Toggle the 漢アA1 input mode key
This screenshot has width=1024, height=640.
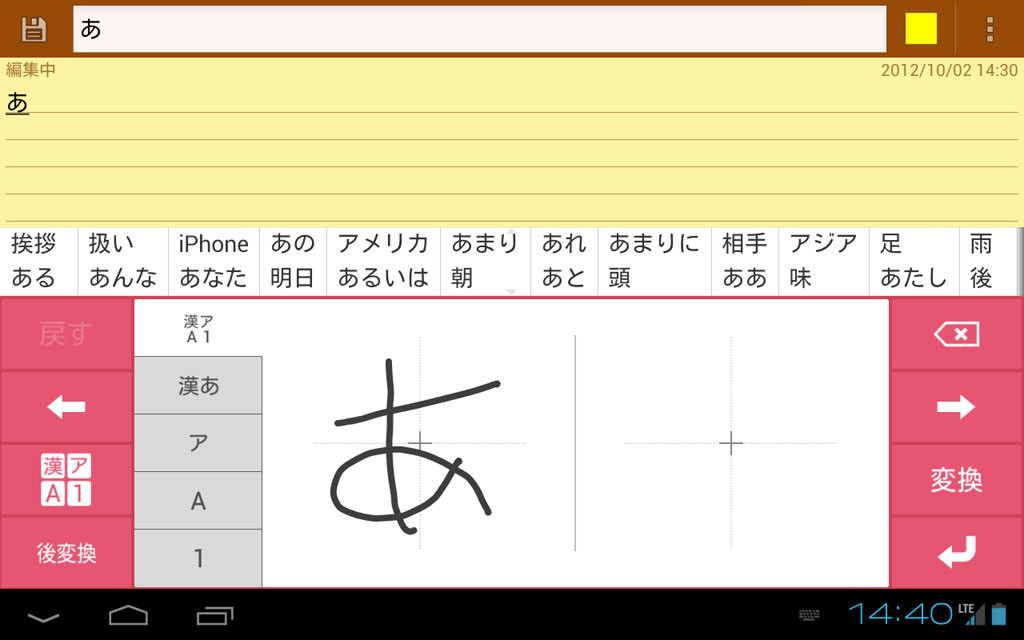coord(67,480)
